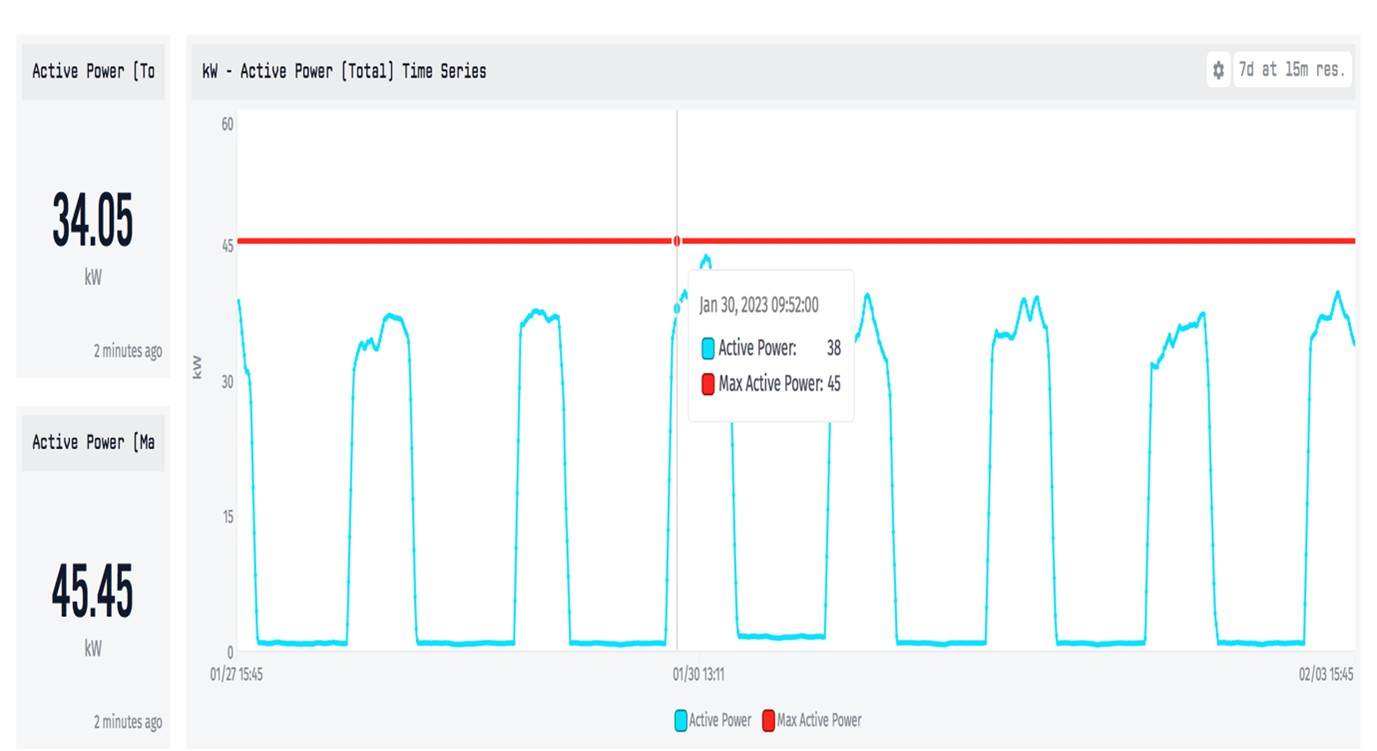Open the chart settings gear icon
This screenshot has height=751, width=1377.
tap(1217, 71)
